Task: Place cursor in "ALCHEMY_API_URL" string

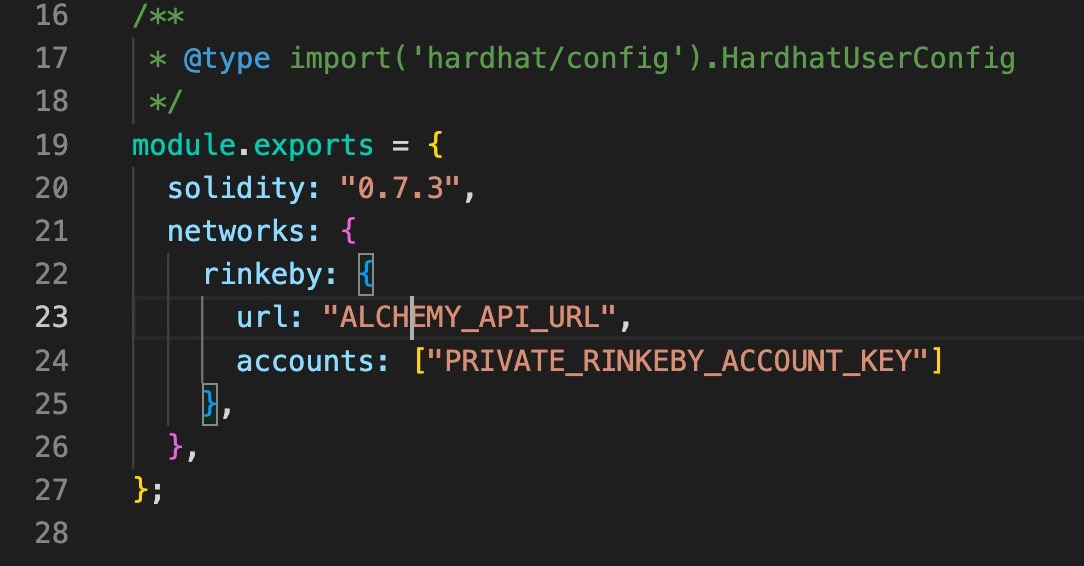Action: click(x=470, y=317)
